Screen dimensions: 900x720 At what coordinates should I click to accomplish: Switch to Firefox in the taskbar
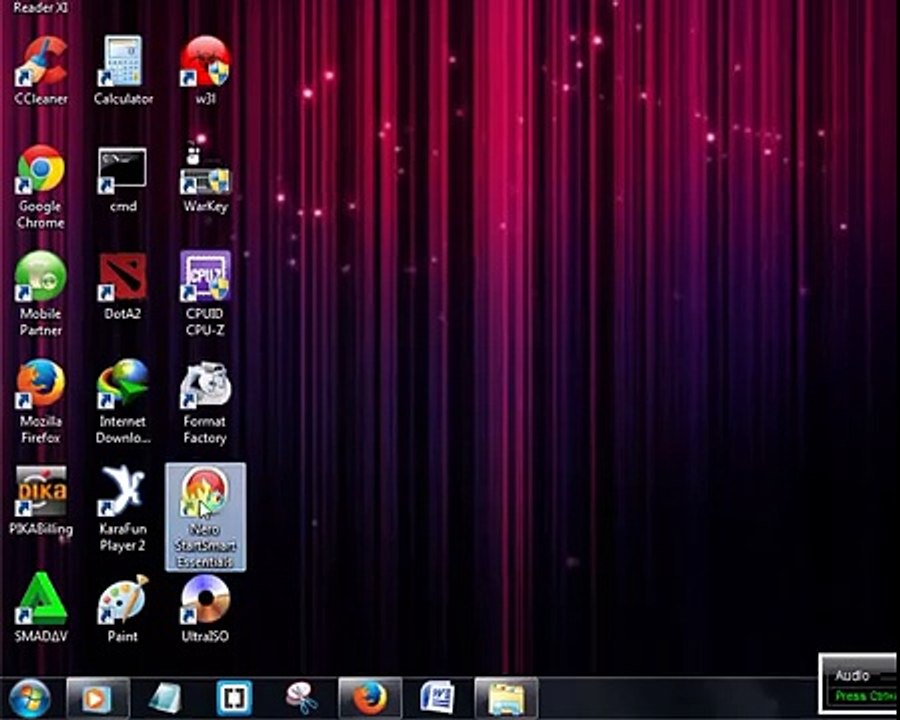(x=370, y=698)
